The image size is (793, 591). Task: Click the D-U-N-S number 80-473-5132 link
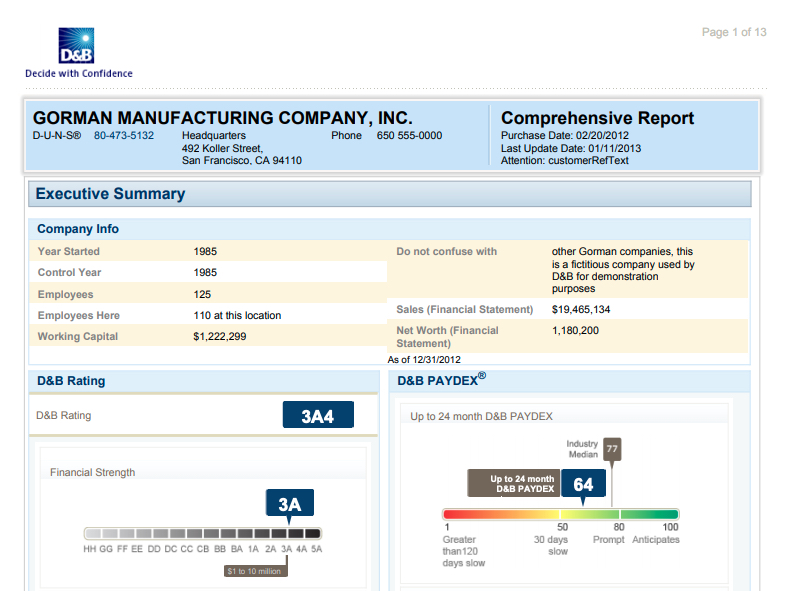[124, 135]
